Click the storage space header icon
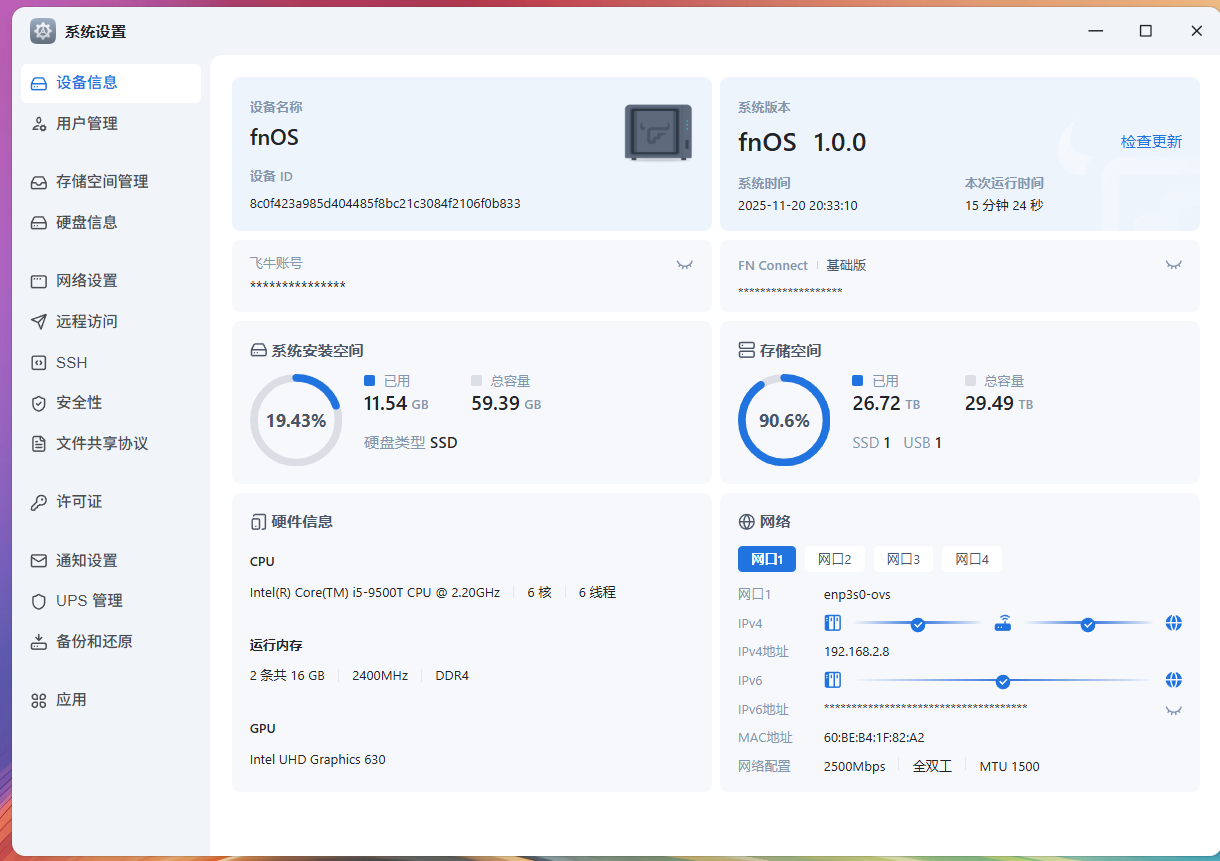Viewport: 1220px width, 861px height. pyautogui.click(x=746, y=351)
